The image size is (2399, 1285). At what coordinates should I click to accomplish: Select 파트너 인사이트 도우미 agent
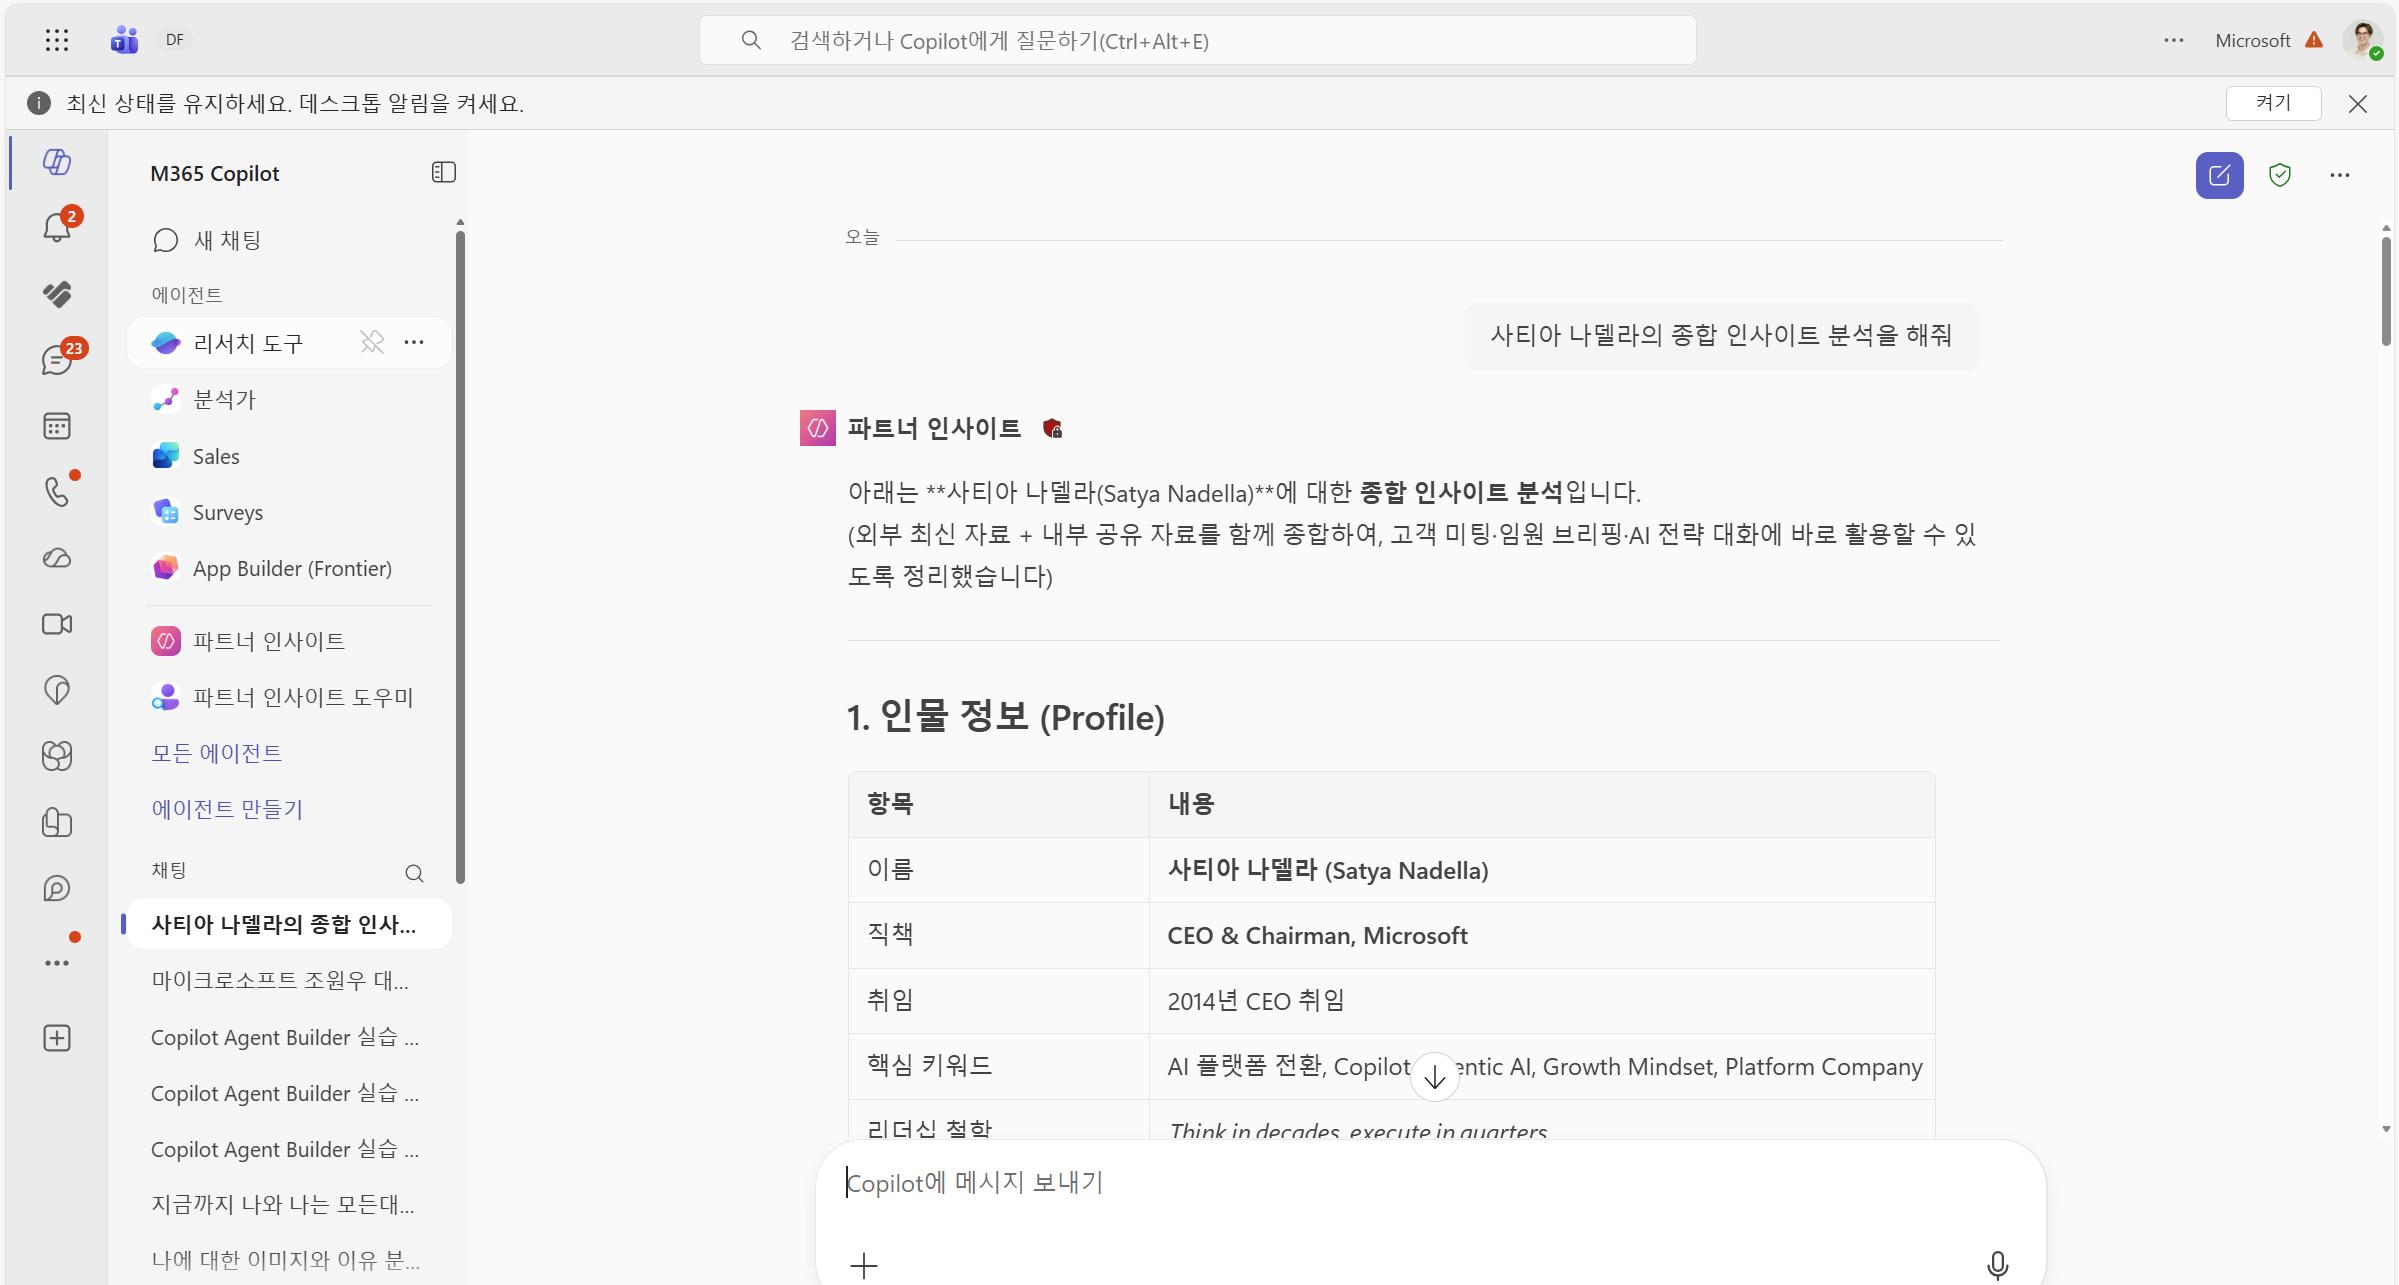(290, 697)
